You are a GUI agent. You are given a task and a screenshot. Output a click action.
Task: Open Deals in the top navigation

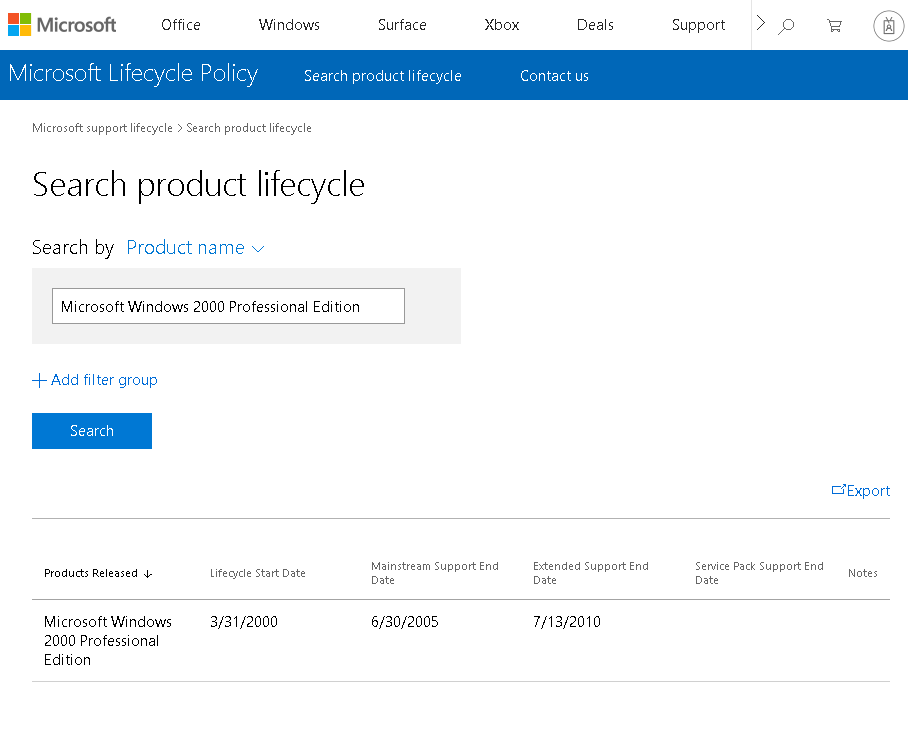[595, 25]
